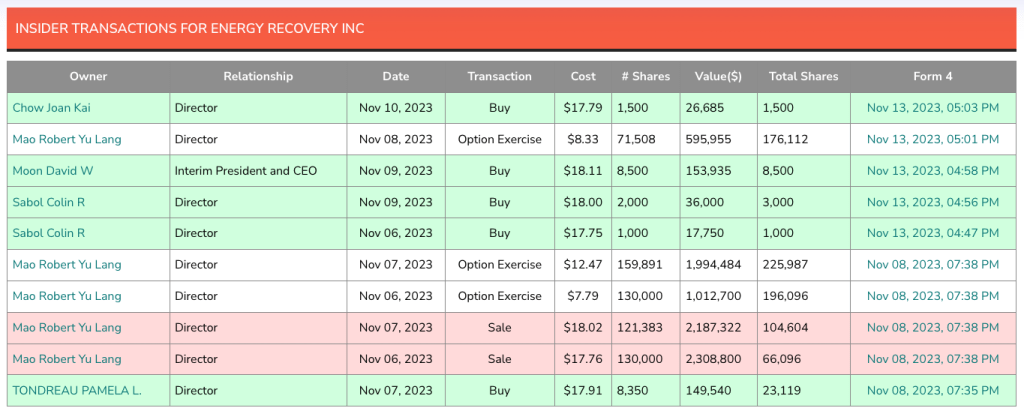Viewport: 1024px width, 411px height.
Task: Select the $18.11 cost cell
Action: click(x=583, y=171)
